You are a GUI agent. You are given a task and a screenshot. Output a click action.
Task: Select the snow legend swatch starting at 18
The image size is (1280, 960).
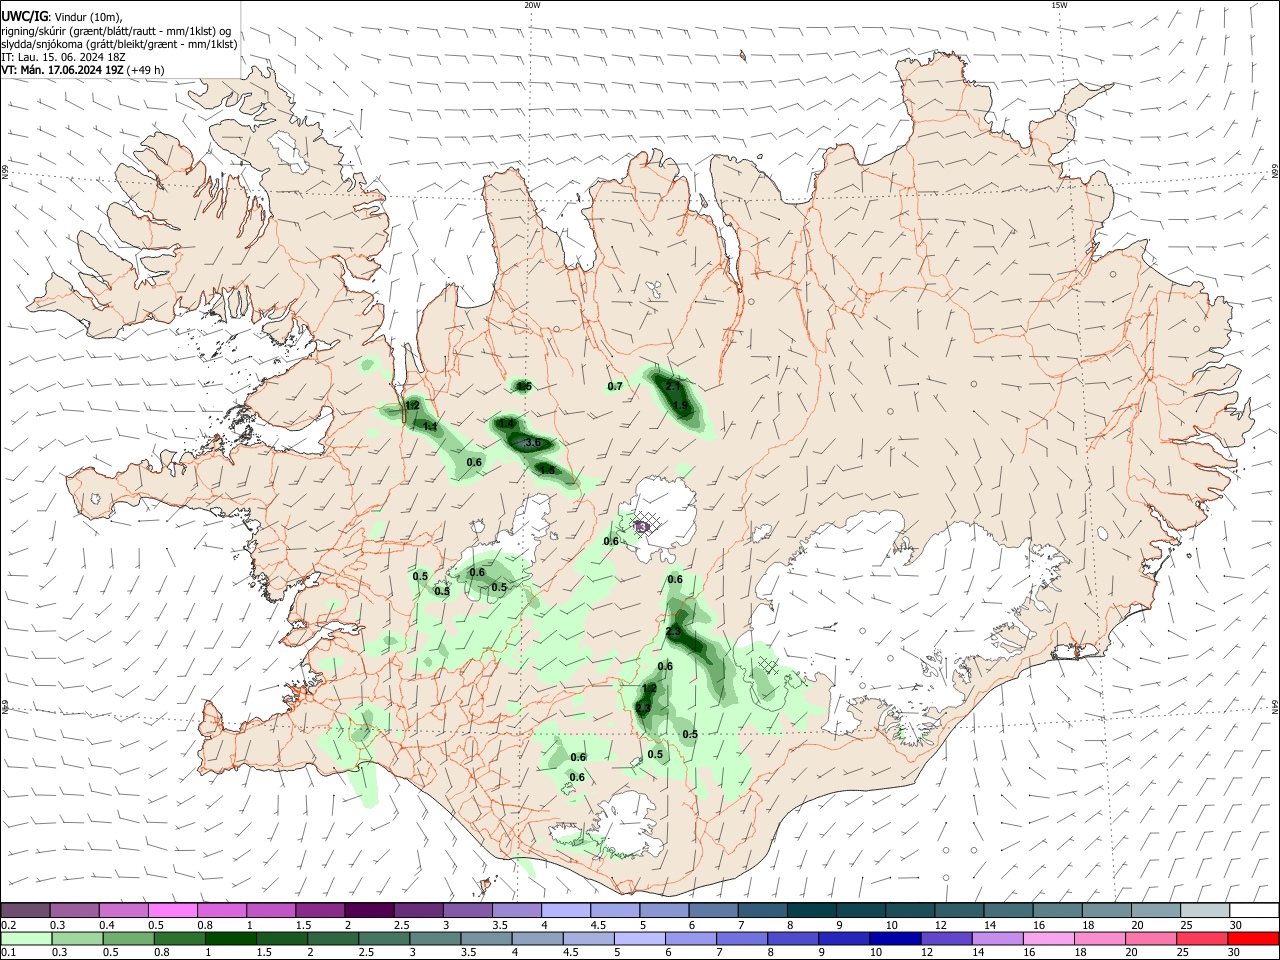1106,910
